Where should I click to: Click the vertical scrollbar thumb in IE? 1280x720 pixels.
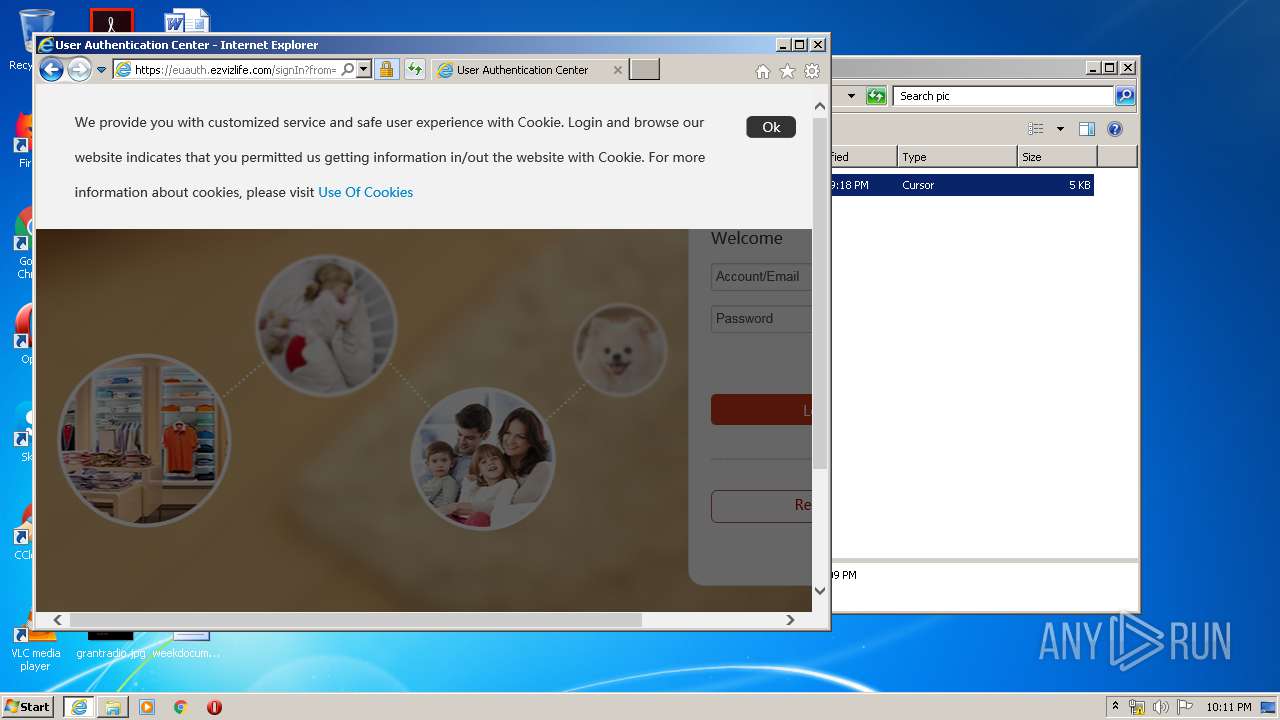[x=820, y=292]
